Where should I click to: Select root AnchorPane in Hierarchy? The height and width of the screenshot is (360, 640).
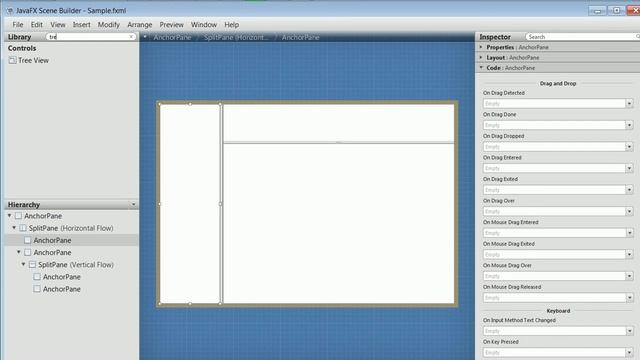point(43,216)
